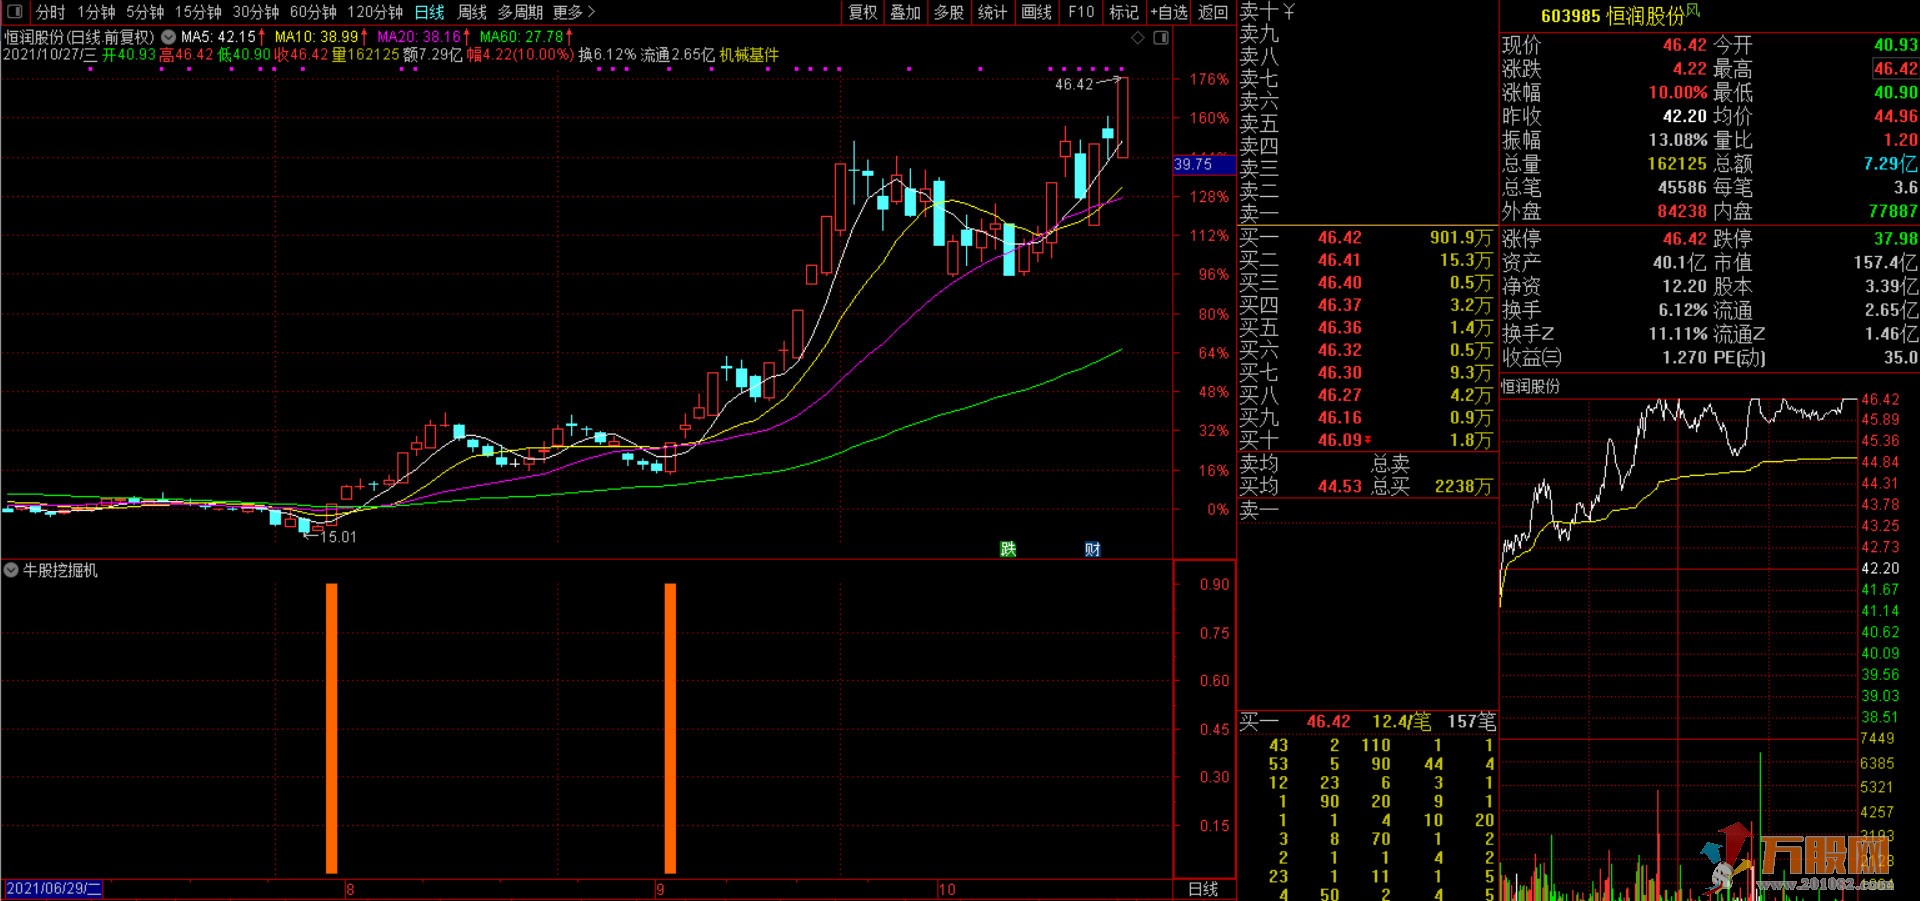Toggle the side panel icon above the chart
The image size is (1920, 901).
(x=1161, y=38)
